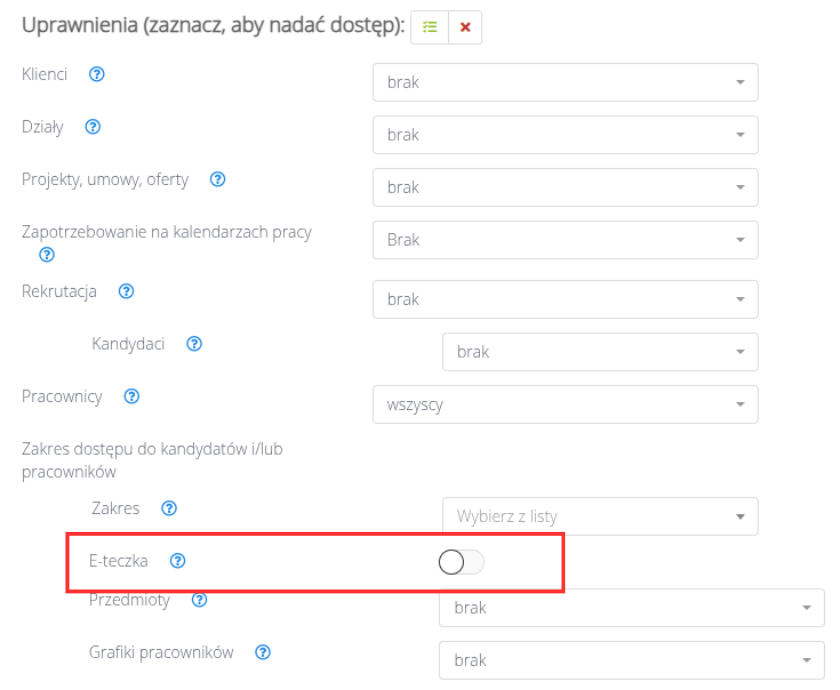Viewport: 840px width, 690px height.
Task: Click help icon for Projekty, umowy, oferty
Action: click(218, 179)
